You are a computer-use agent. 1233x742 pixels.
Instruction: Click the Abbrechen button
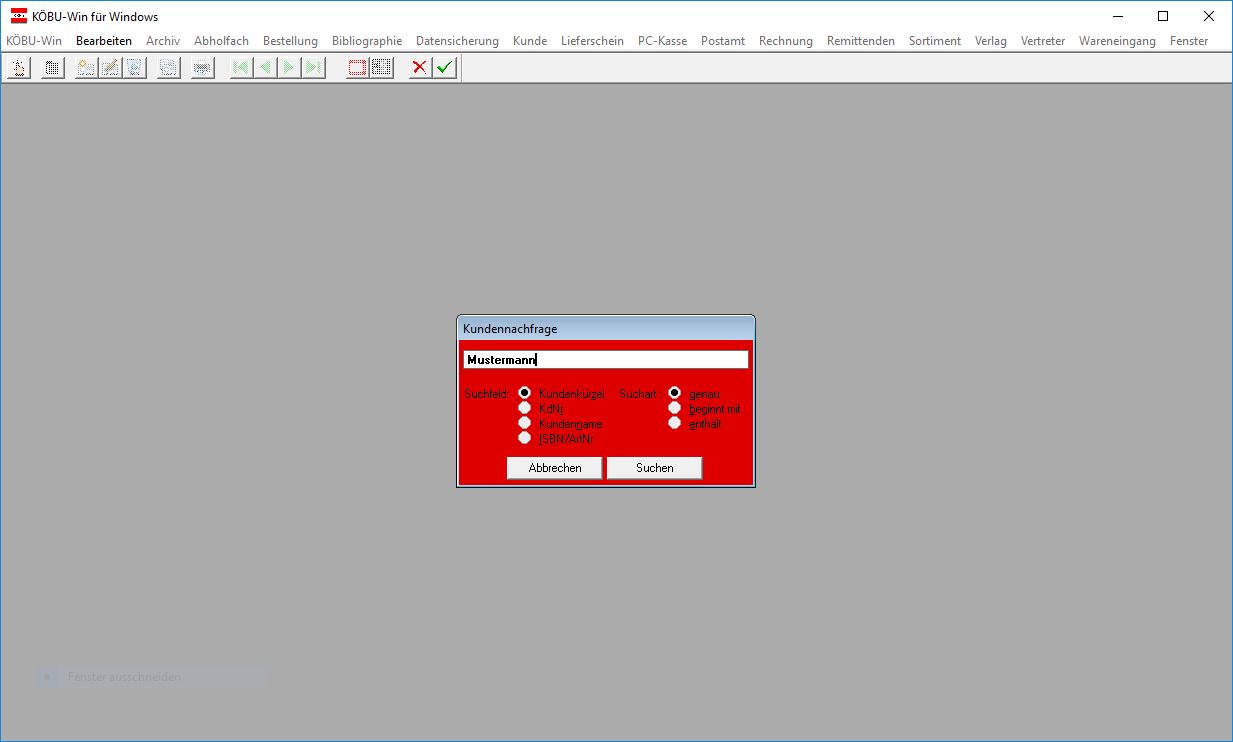(555, 468)
